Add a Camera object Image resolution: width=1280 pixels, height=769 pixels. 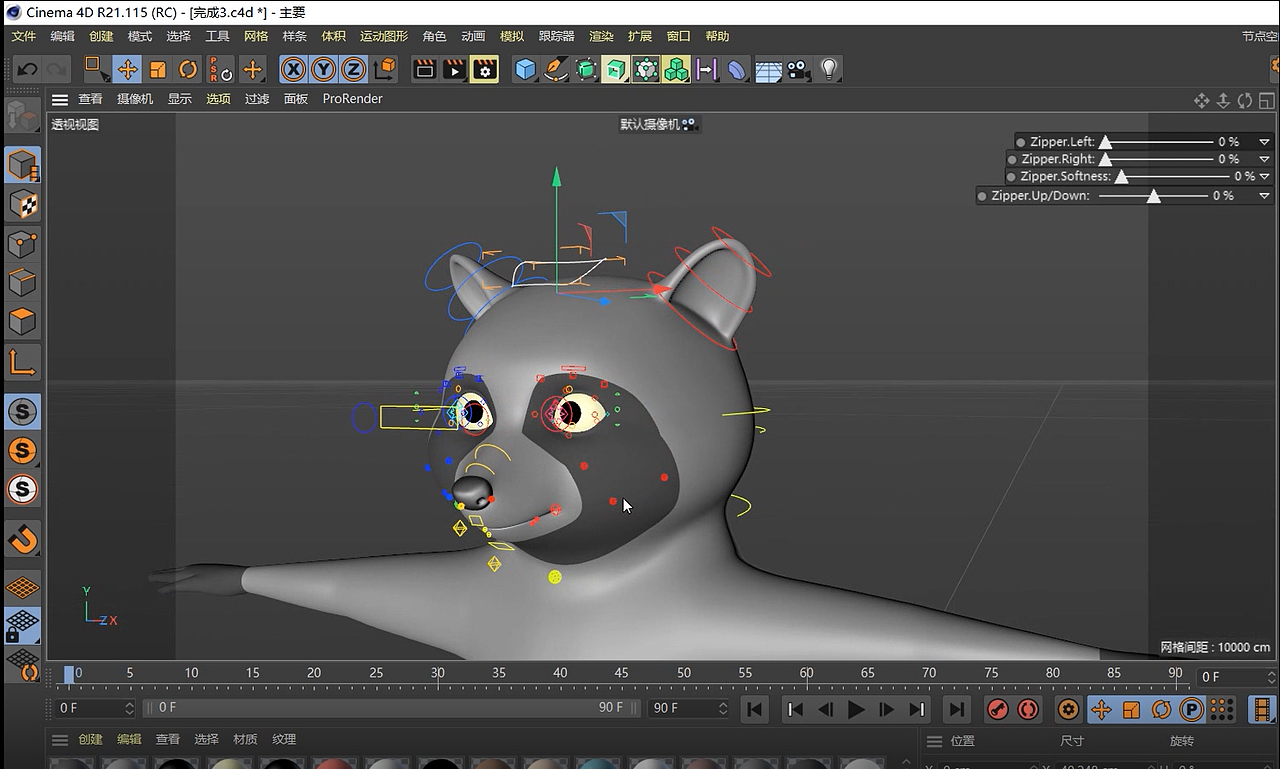click(798, 69)
